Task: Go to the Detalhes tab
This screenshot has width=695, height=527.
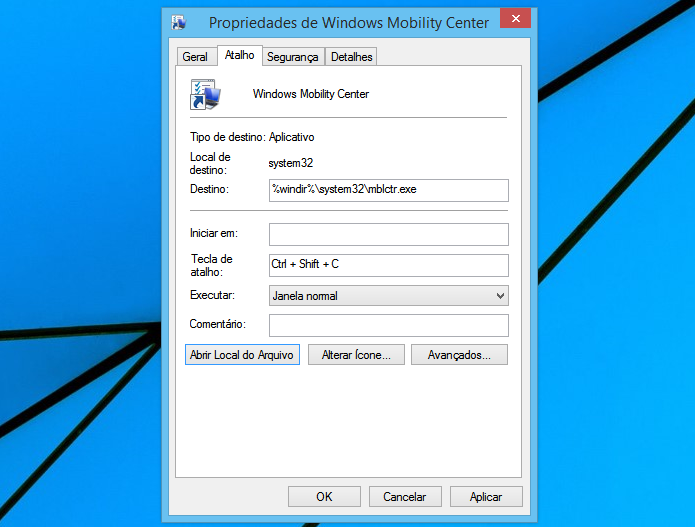Action: [351, 57]
